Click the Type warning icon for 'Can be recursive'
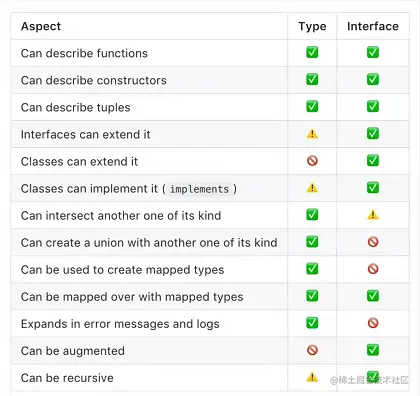 312,377
